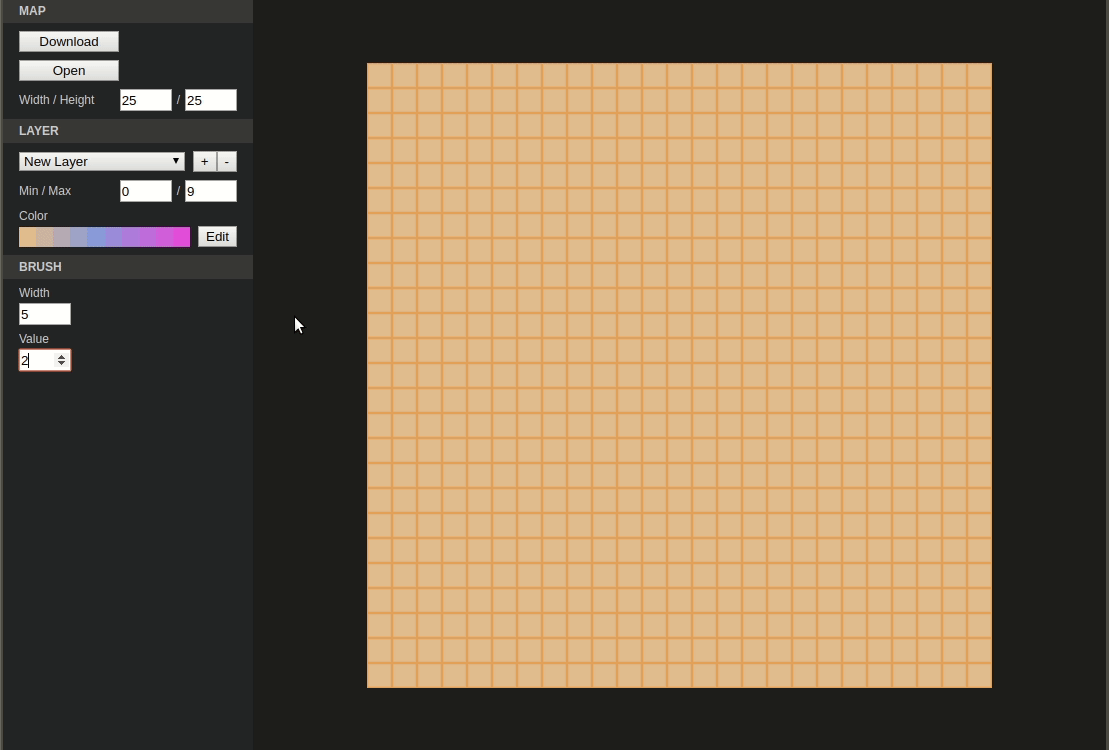
Task: Click the plus button to add layer
Action: (x=204, y=161)
